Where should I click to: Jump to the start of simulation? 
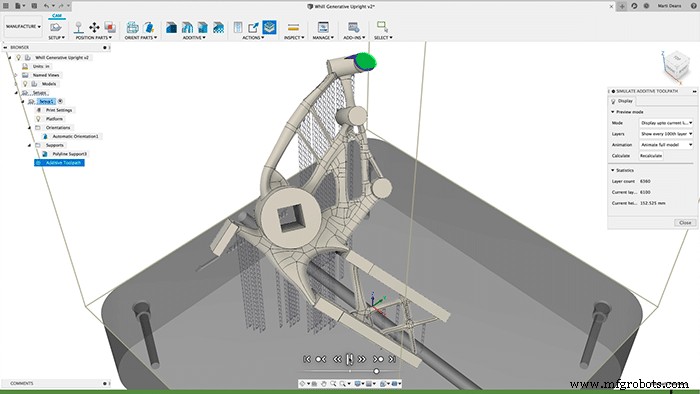tap(307, 359)
